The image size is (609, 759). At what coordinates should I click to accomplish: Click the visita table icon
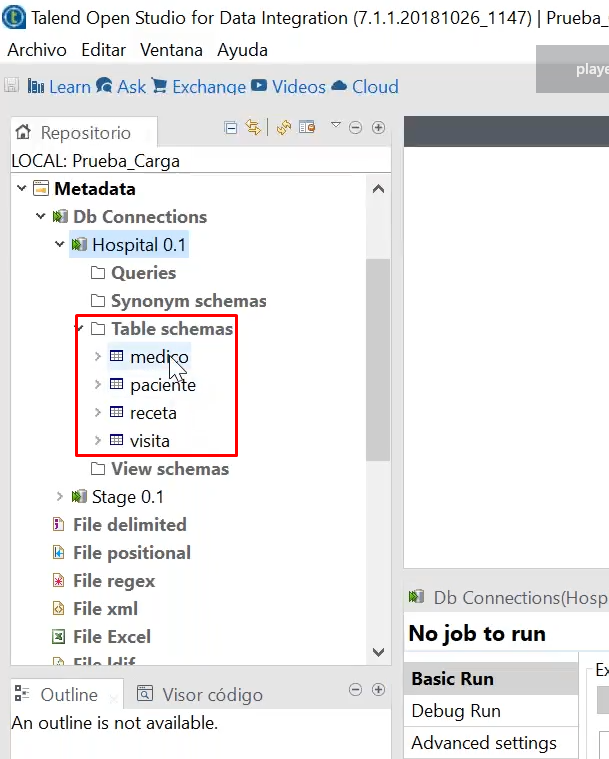117,440
